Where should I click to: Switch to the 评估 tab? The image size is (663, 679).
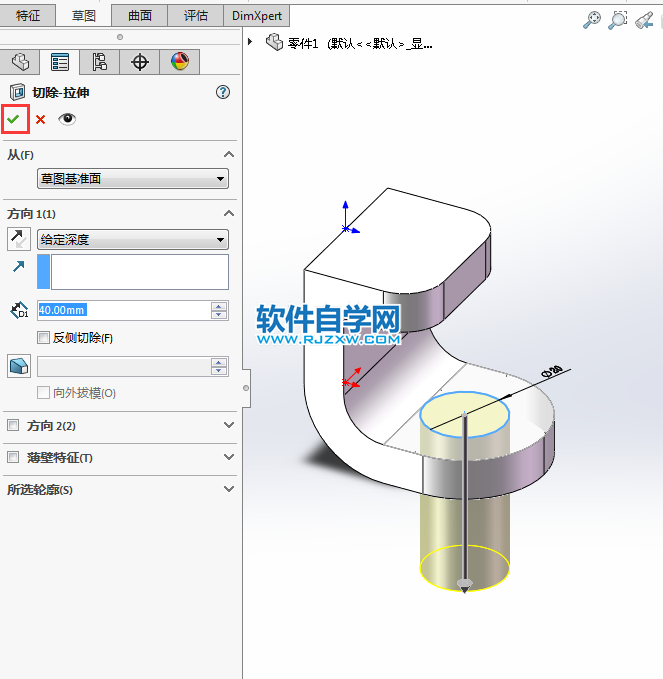[x=195, y=16]
